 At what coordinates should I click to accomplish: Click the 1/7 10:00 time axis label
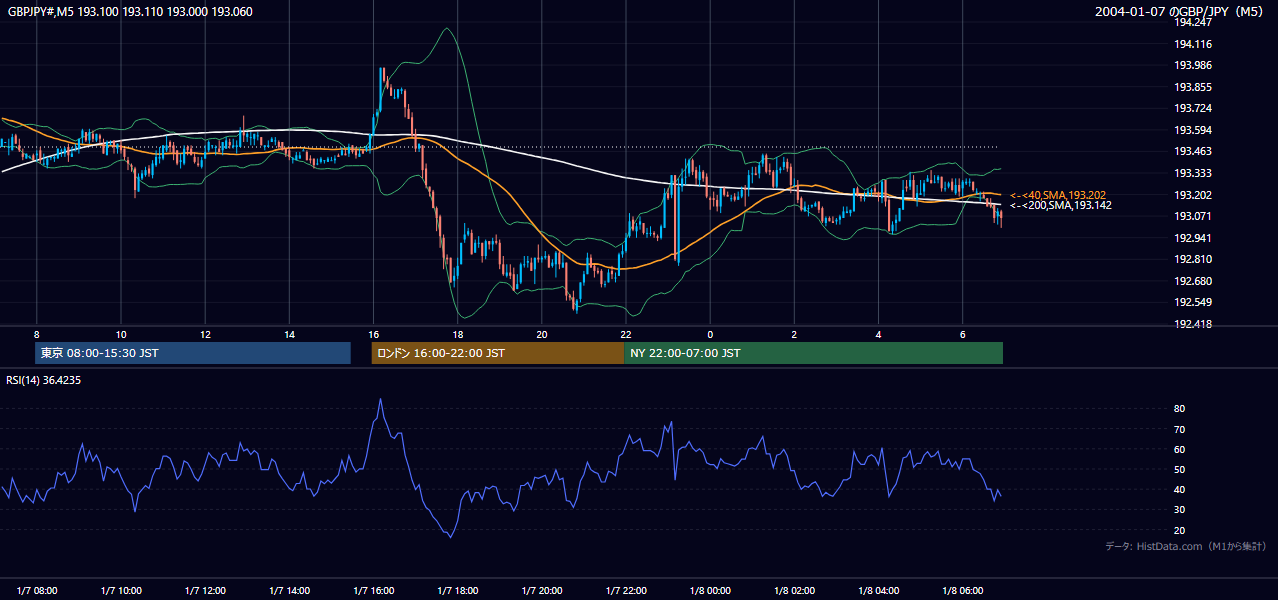coord(121,590)
